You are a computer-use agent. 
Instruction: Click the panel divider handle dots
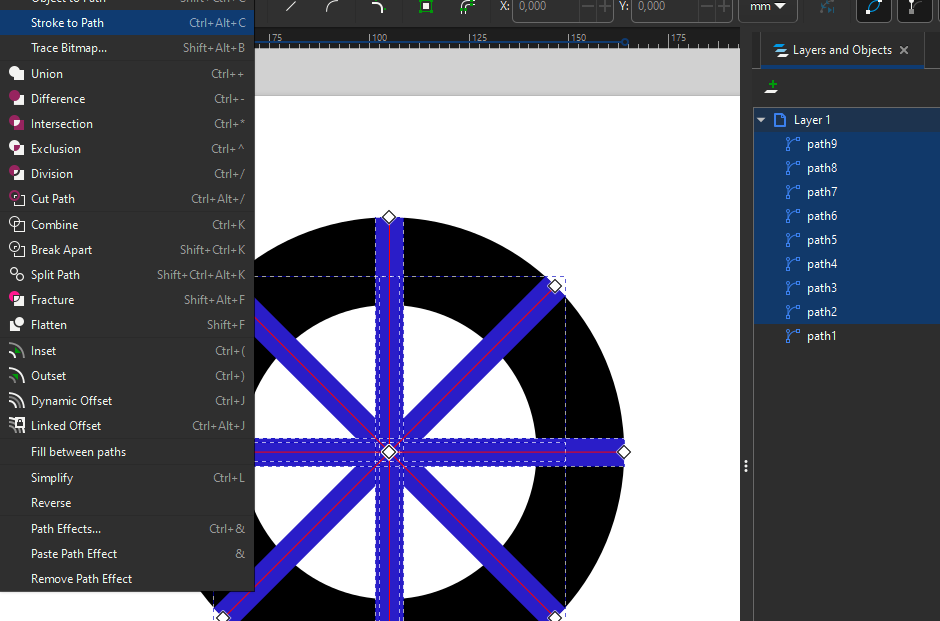(746, 466)
